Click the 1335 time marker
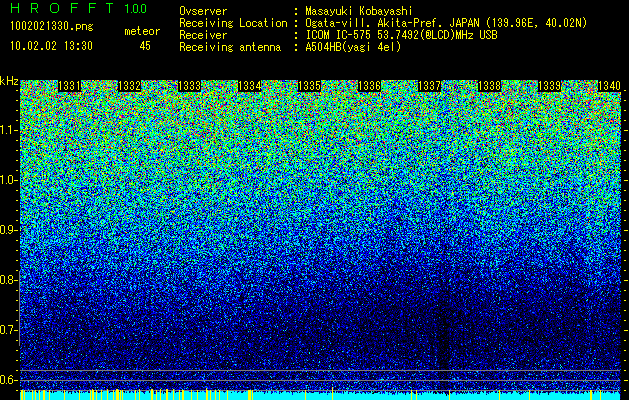 (x=310, y=86)
